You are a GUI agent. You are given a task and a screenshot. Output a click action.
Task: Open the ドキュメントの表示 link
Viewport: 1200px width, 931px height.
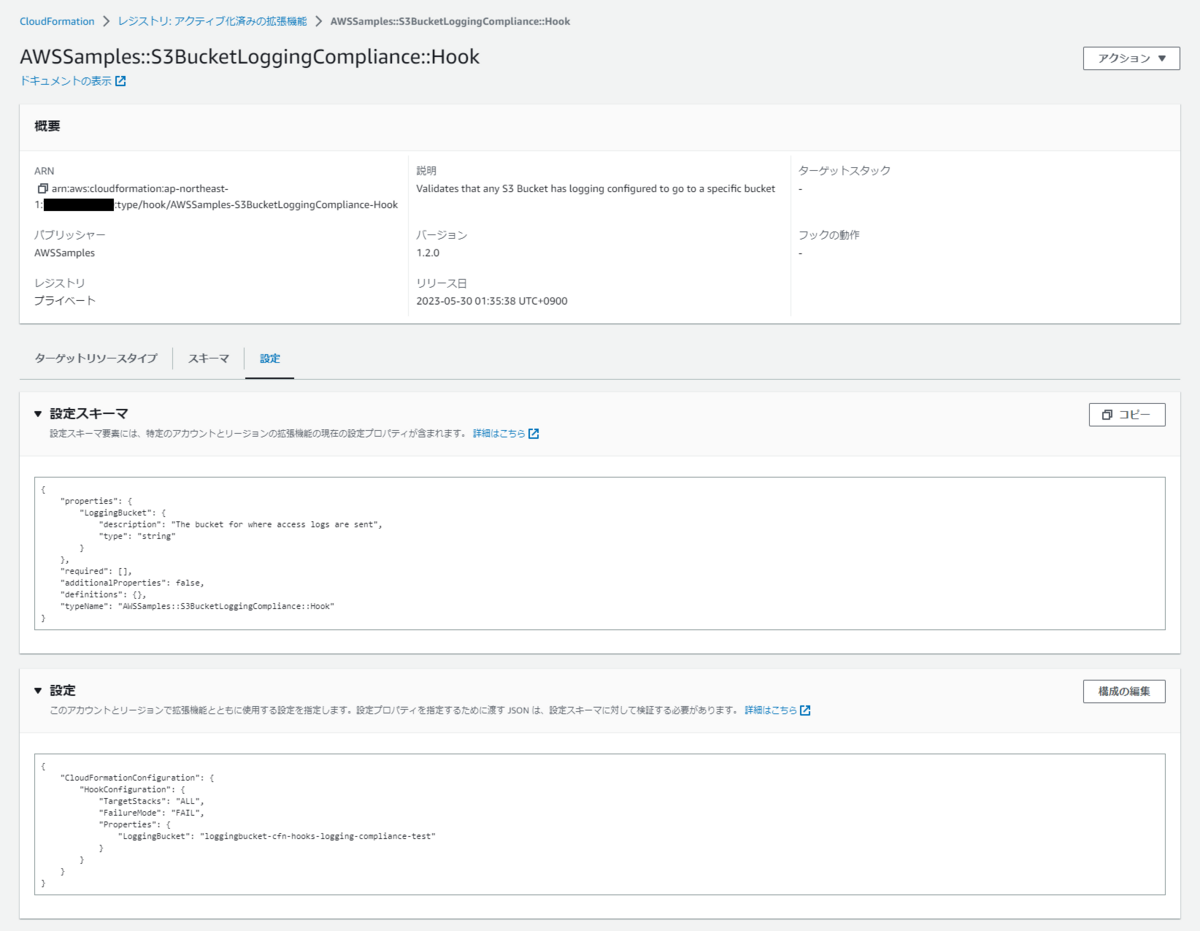pyautogui.click(x=65, y=81)
